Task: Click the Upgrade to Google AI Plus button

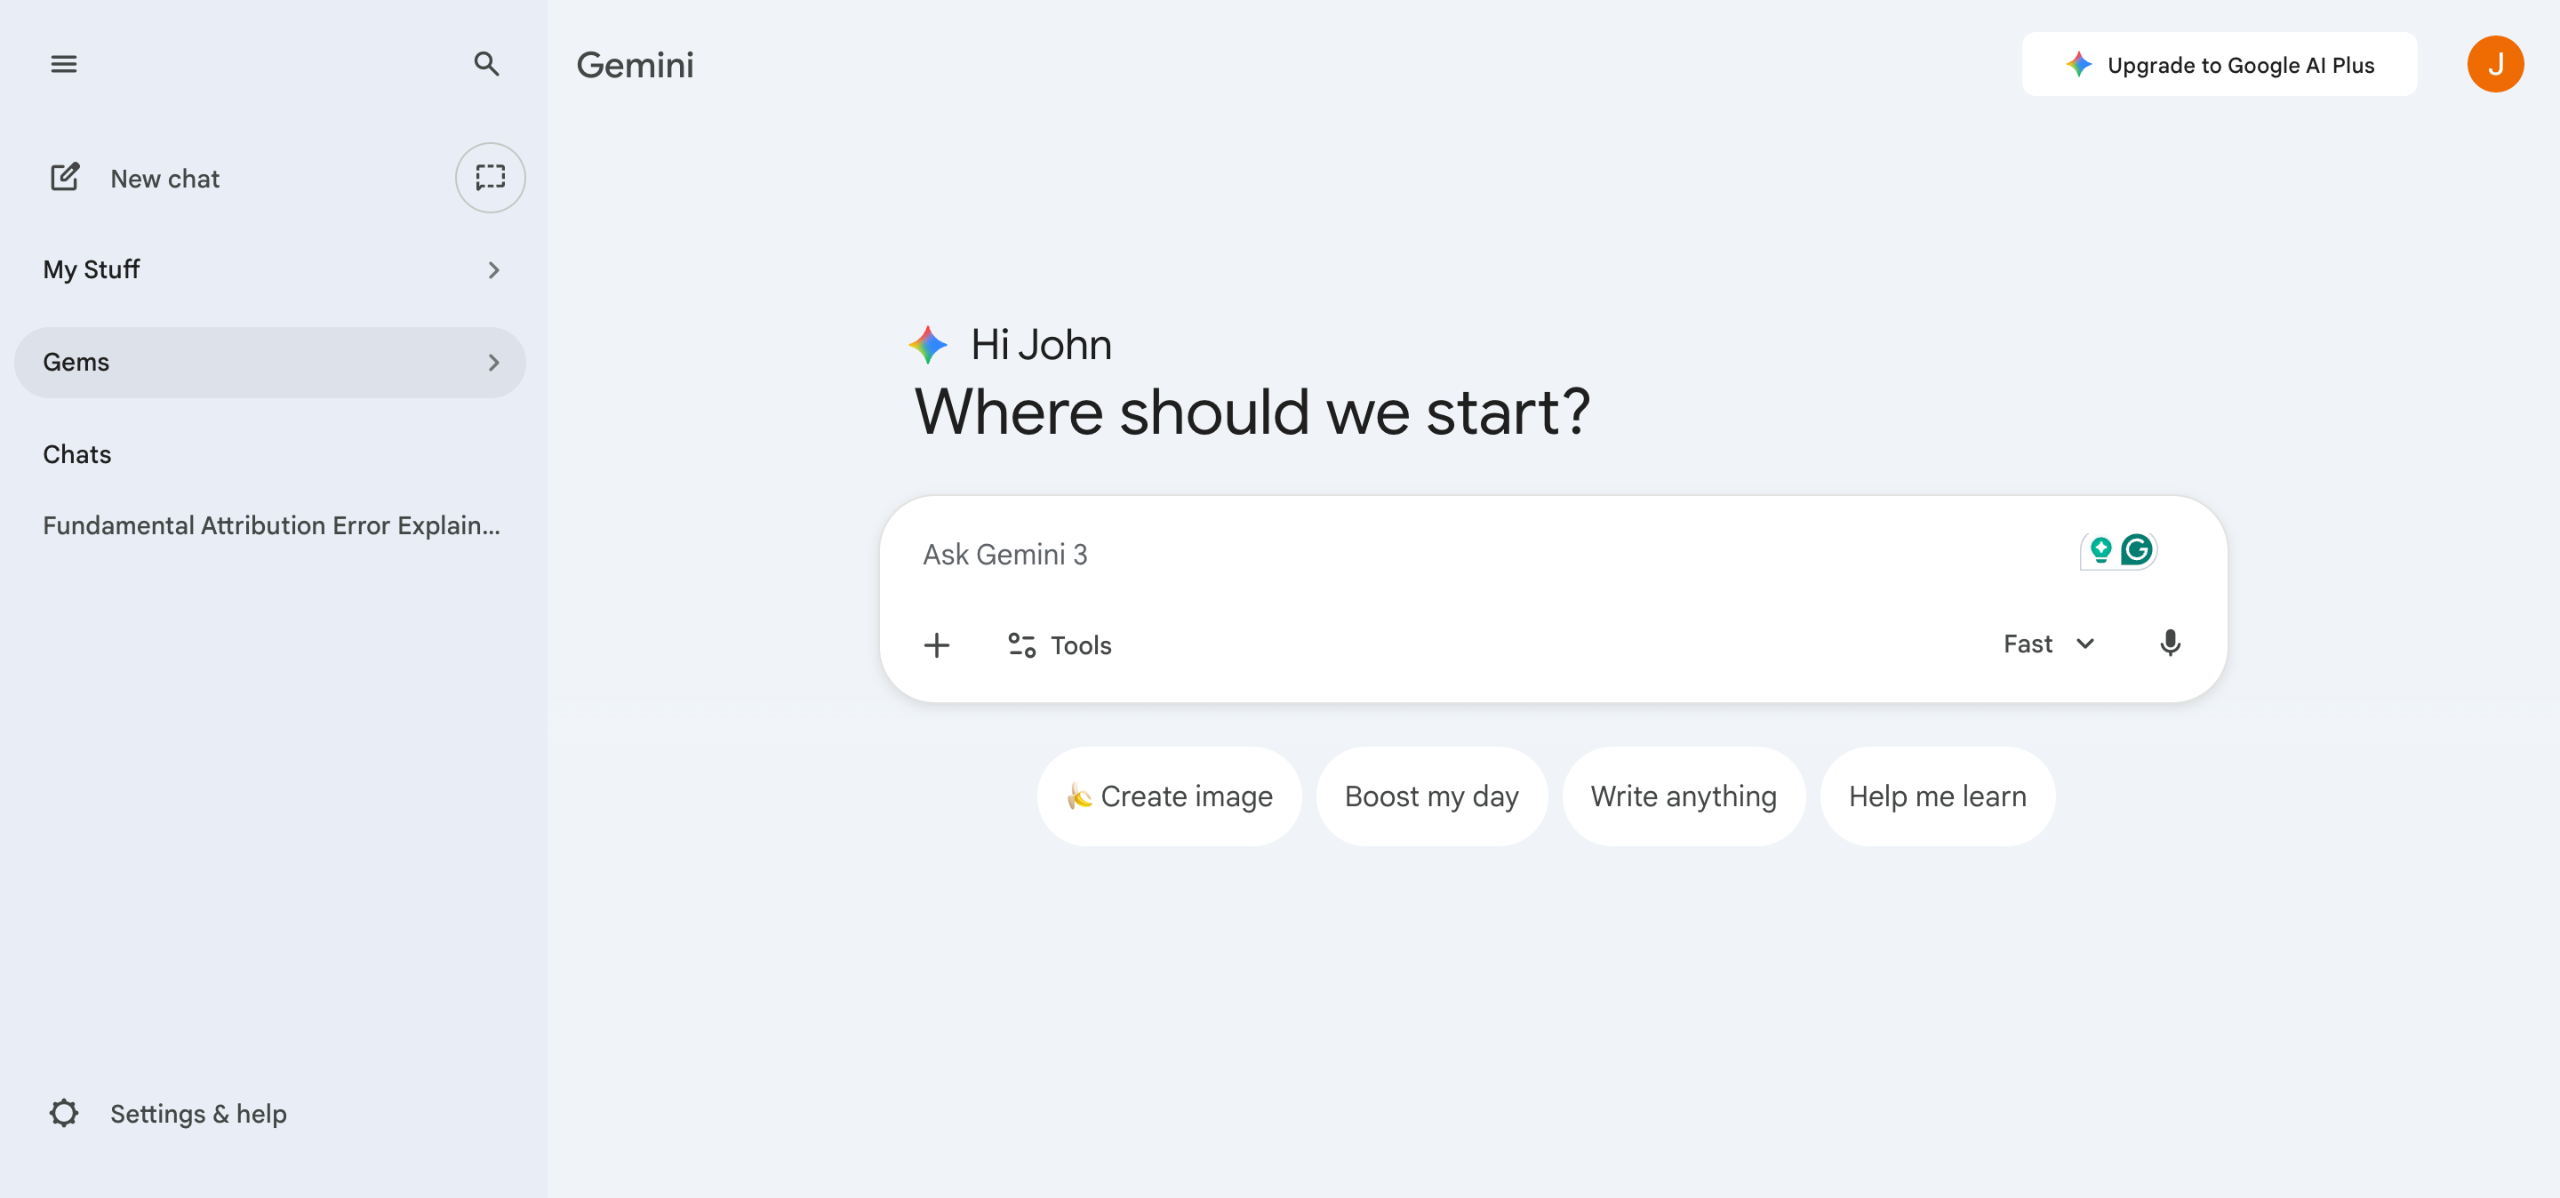Action: pyautogui.click(x=2219, y=65)
